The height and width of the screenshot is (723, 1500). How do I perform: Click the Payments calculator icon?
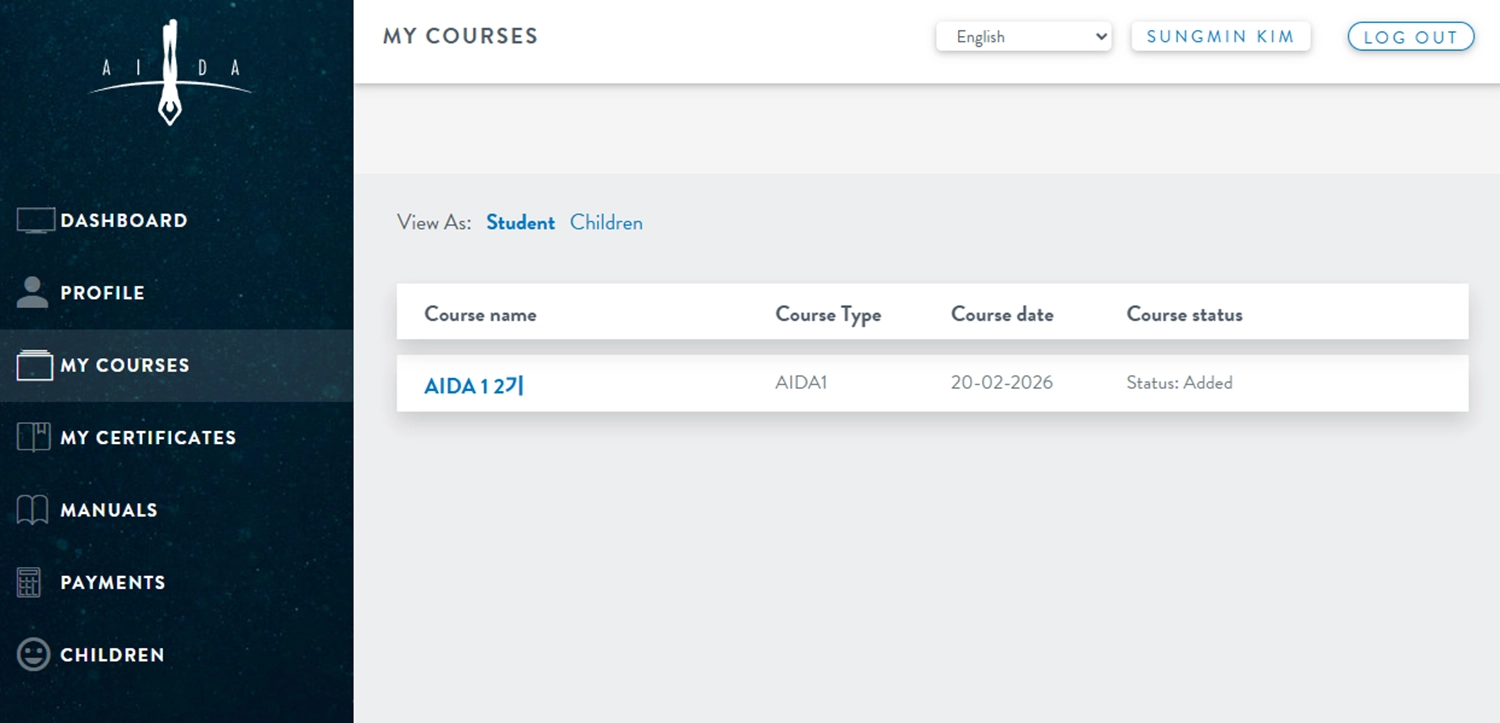click(x=29, y=582)
